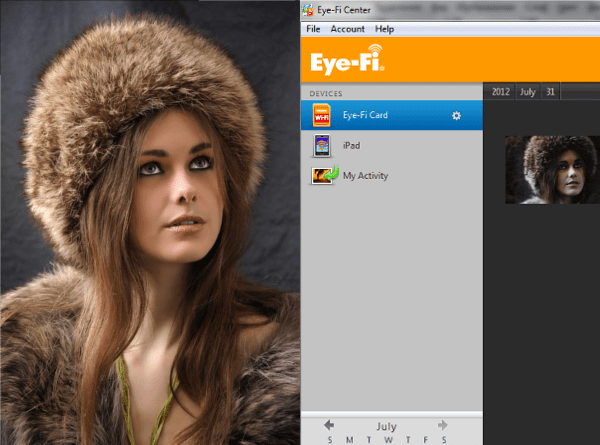Click the Eye-Fi Center title bar icon

(x=308, y=9)
